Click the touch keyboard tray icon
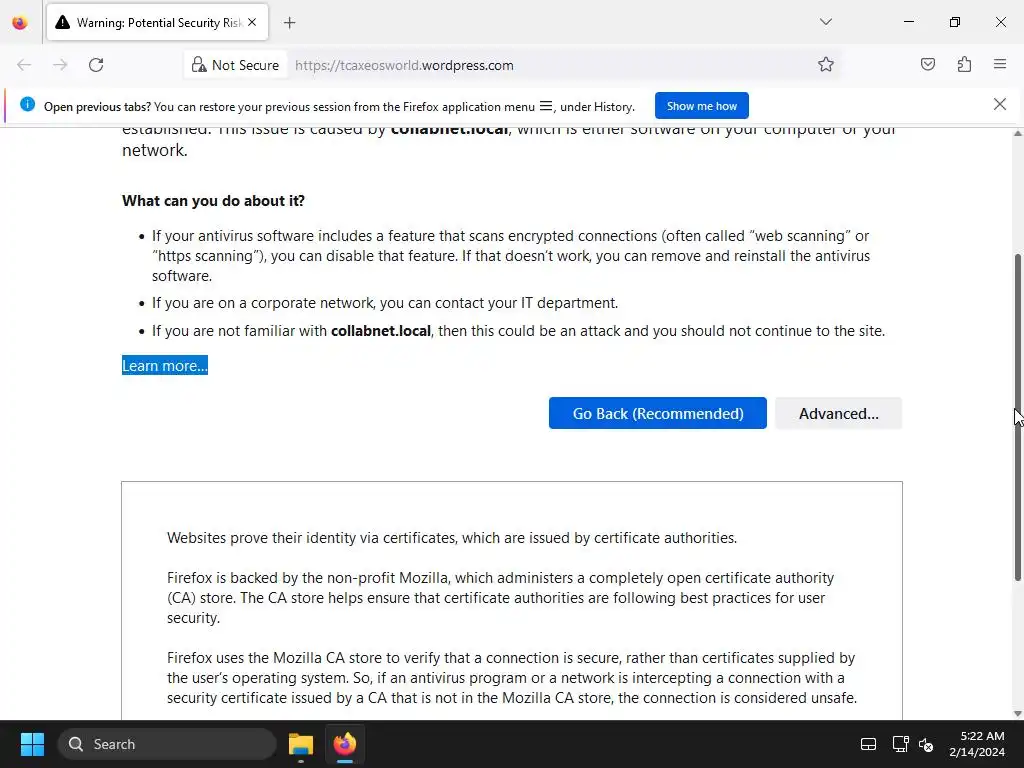 [868, 744]
